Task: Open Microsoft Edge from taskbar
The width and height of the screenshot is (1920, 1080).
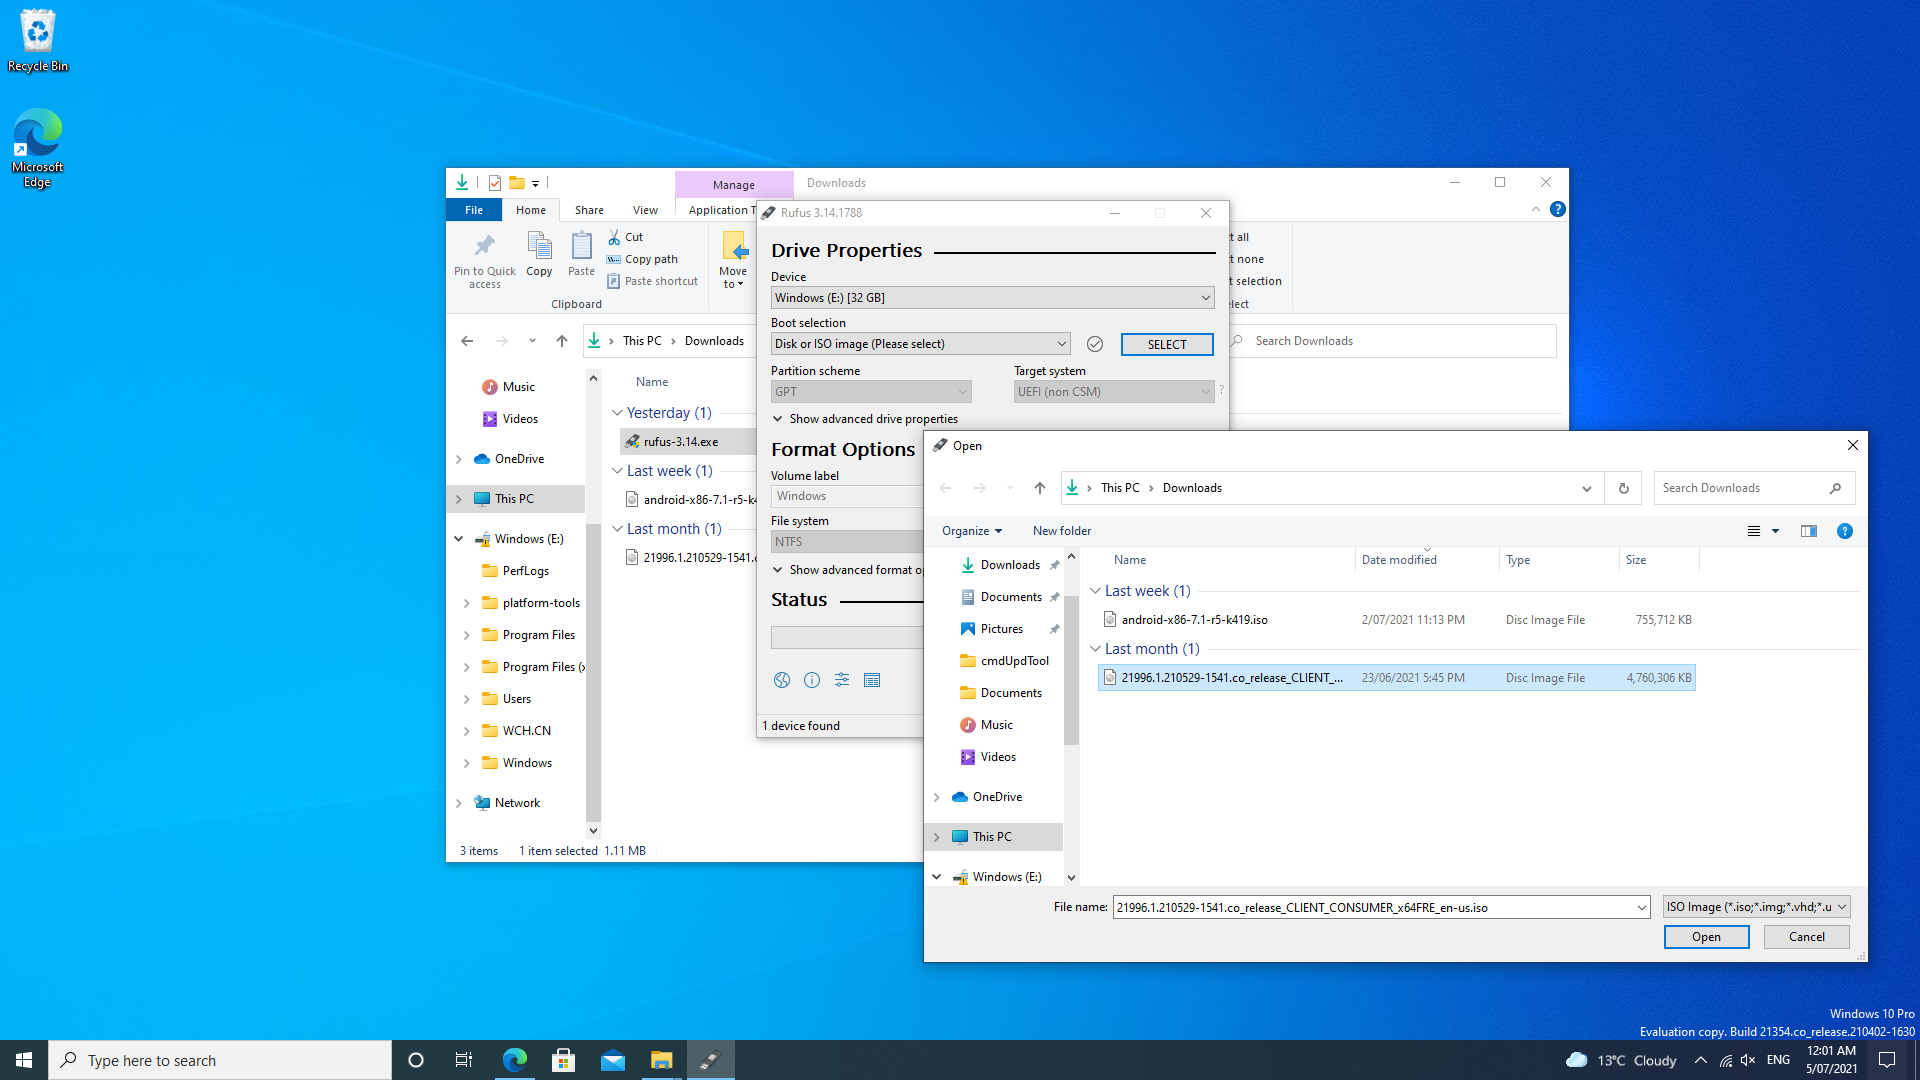Action: coord(514,1060)
